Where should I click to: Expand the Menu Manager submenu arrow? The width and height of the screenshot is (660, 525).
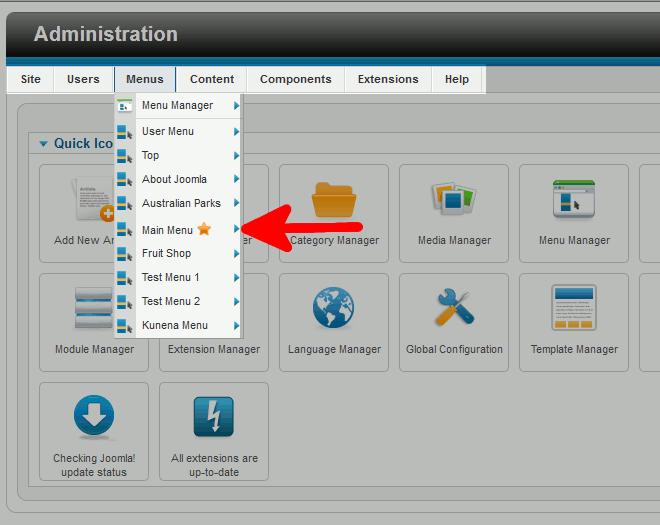(236, 105)
